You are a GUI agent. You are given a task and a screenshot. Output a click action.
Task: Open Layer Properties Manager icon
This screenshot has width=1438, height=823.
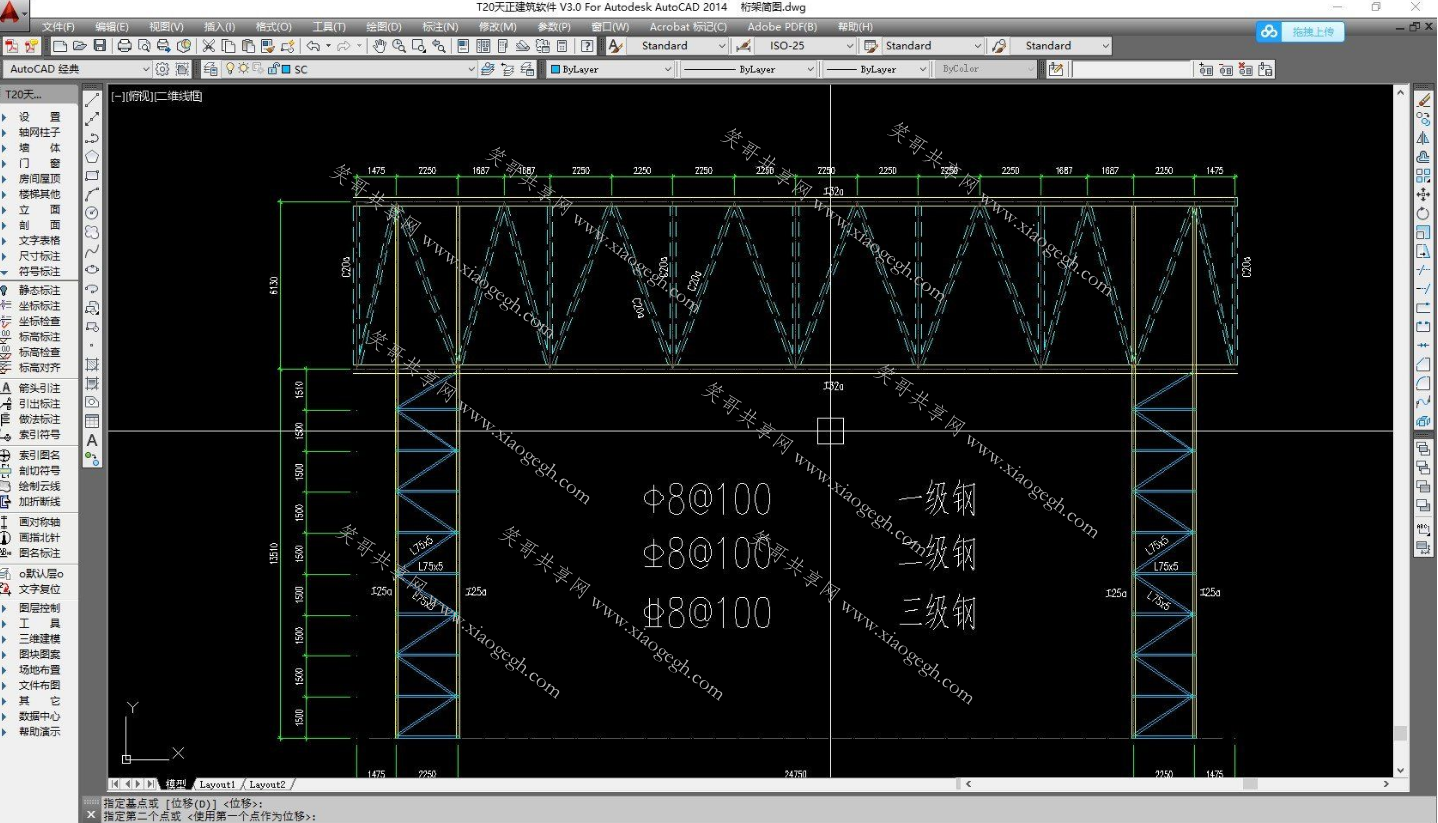pyautogui.click(x=210, y=69)
